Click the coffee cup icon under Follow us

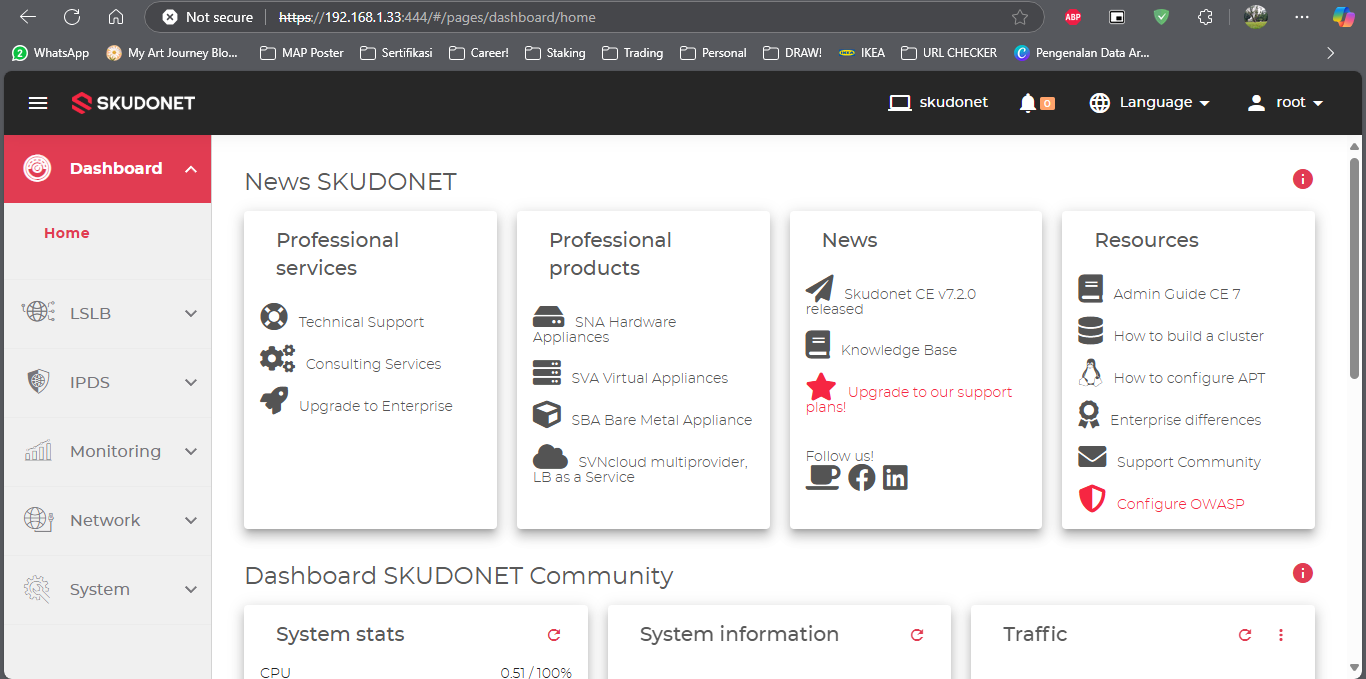pyautogui.click(x=823, y=478)
